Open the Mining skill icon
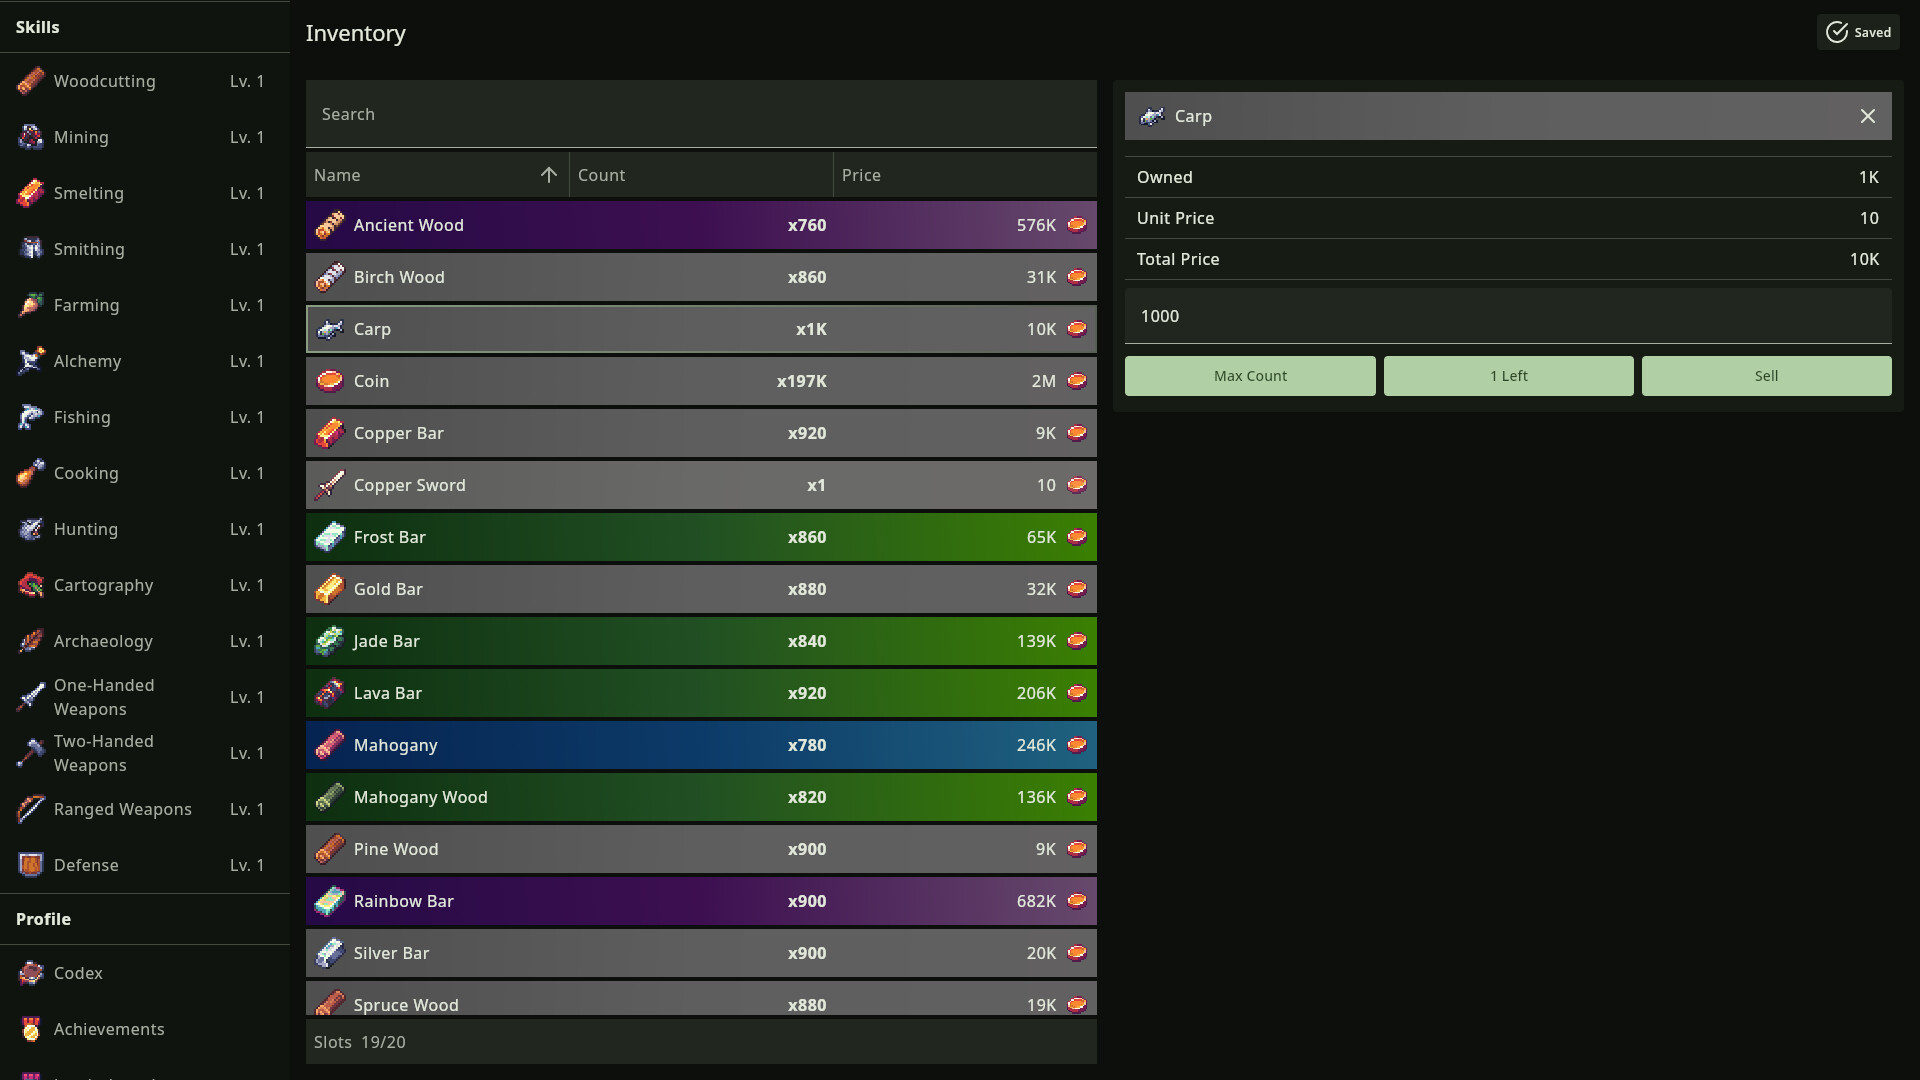The width and height of the screenshot is (1920, 1080). 31,137
